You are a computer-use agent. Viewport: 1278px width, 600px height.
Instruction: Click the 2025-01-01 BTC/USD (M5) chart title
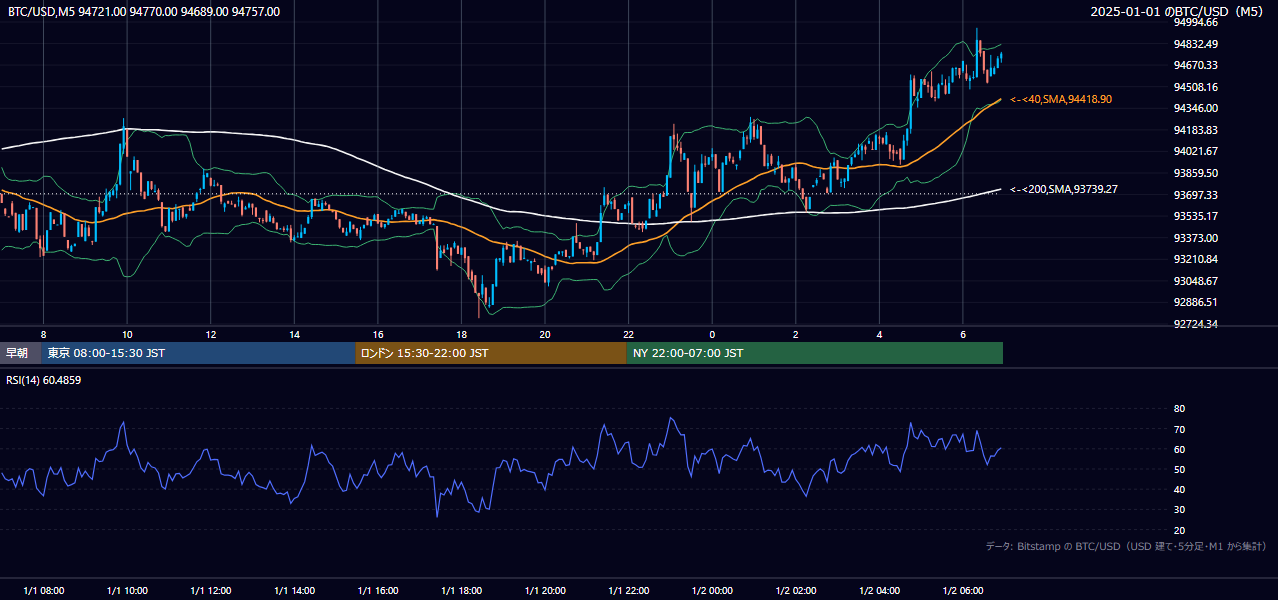click(x=1178, y=11)
